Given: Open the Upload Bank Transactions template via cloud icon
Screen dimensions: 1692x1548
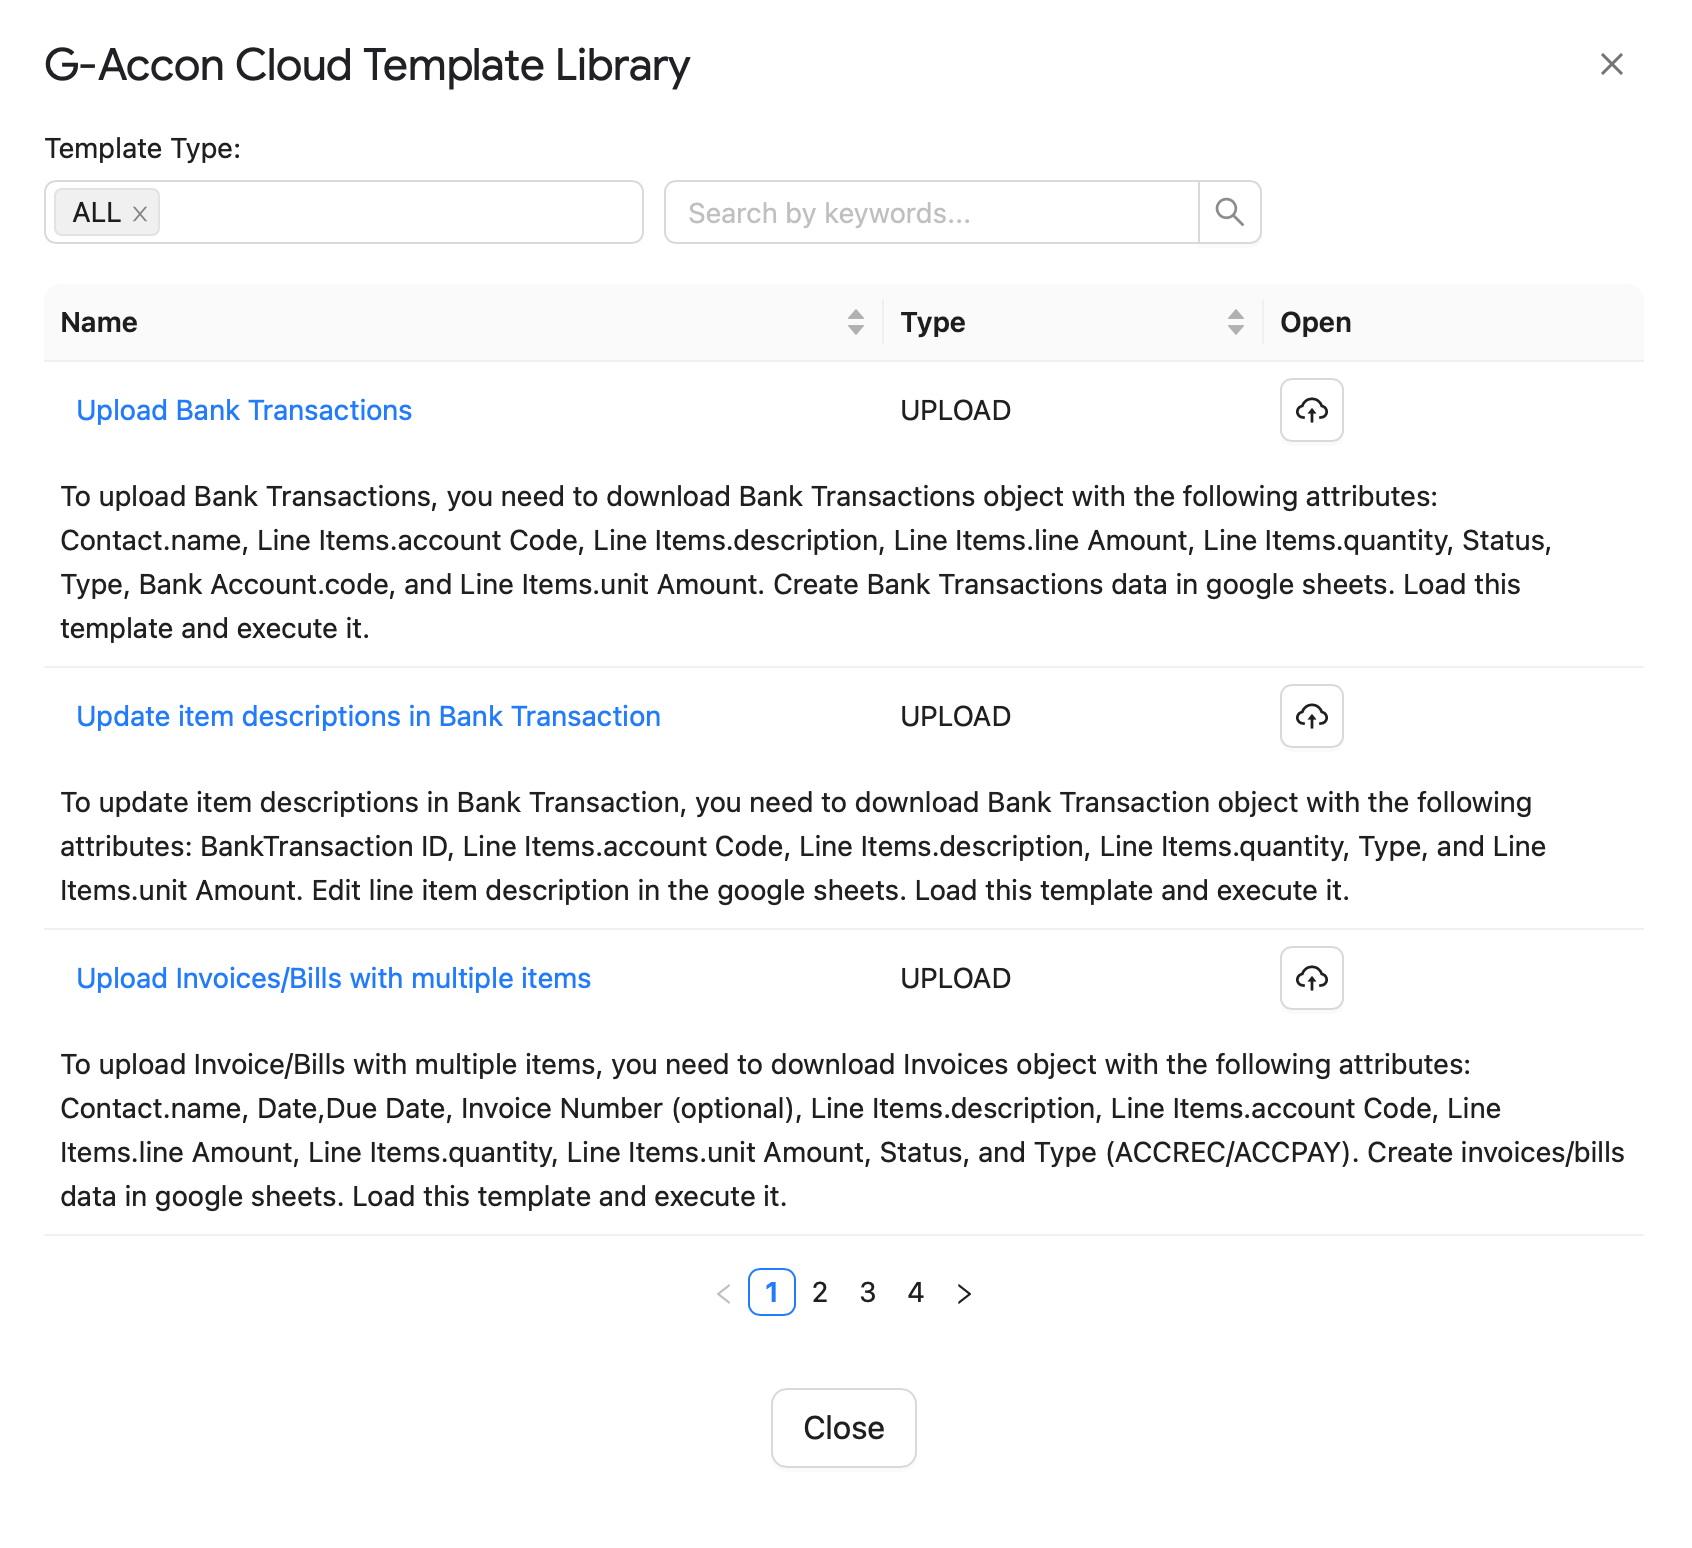Looking at the screenshot, I should point(1311,410).
